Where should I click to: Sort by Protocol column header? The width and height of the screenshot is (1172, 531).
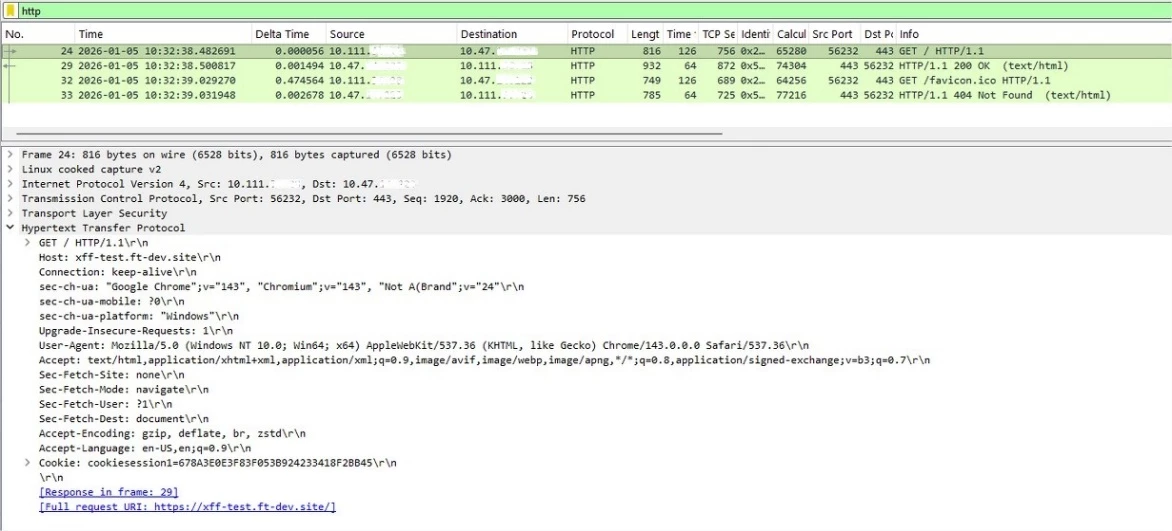[x=596, y=34]
